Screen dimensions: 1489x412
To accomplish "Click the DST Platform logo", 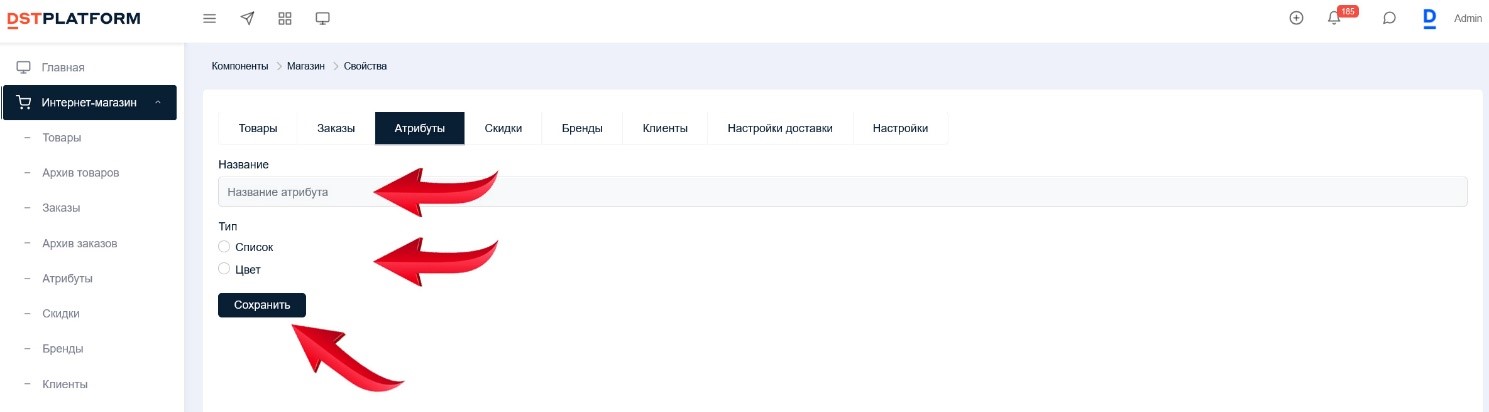I will click(x=74, y=18).
